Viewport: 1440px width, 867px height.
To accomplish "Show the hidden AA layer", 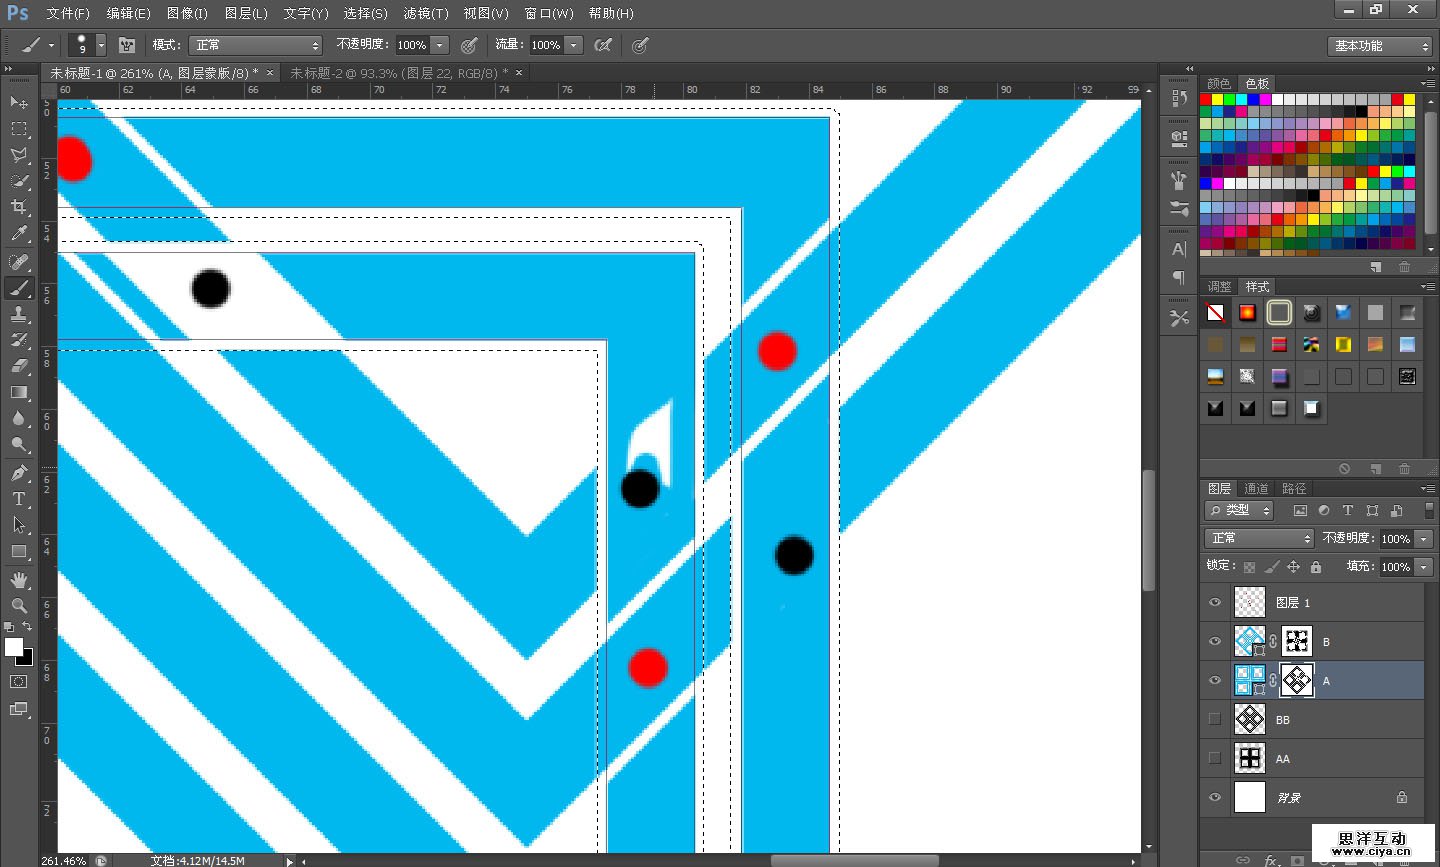I will [1215, 758].
